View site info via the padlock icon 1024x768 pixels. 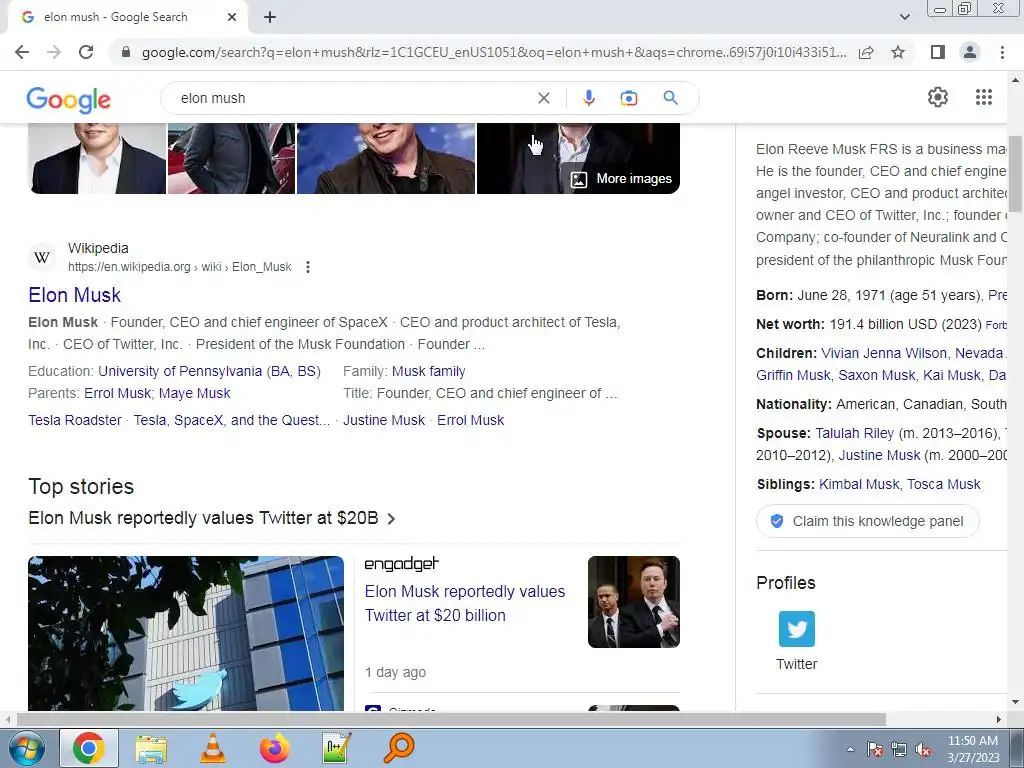point(126,52)
